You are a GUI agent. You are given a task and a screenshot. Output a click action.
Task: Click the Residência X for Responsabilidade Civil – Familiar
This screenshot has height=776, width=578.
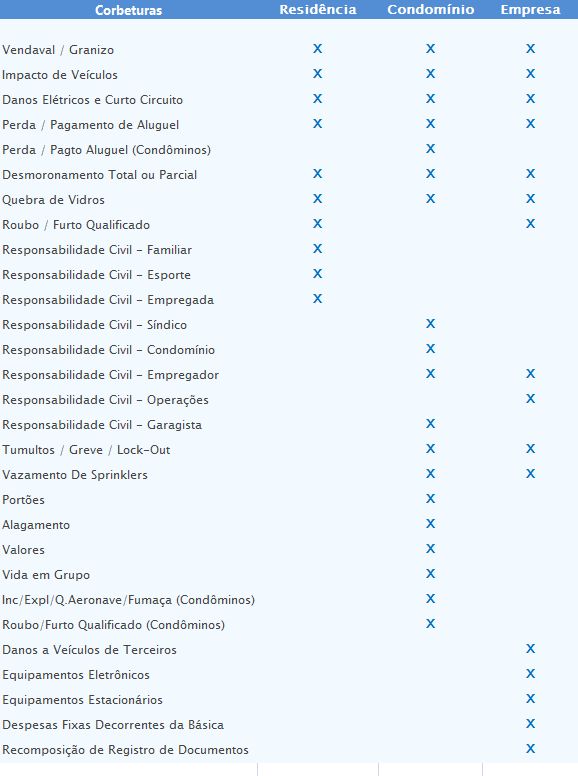(x=317, y=248)
